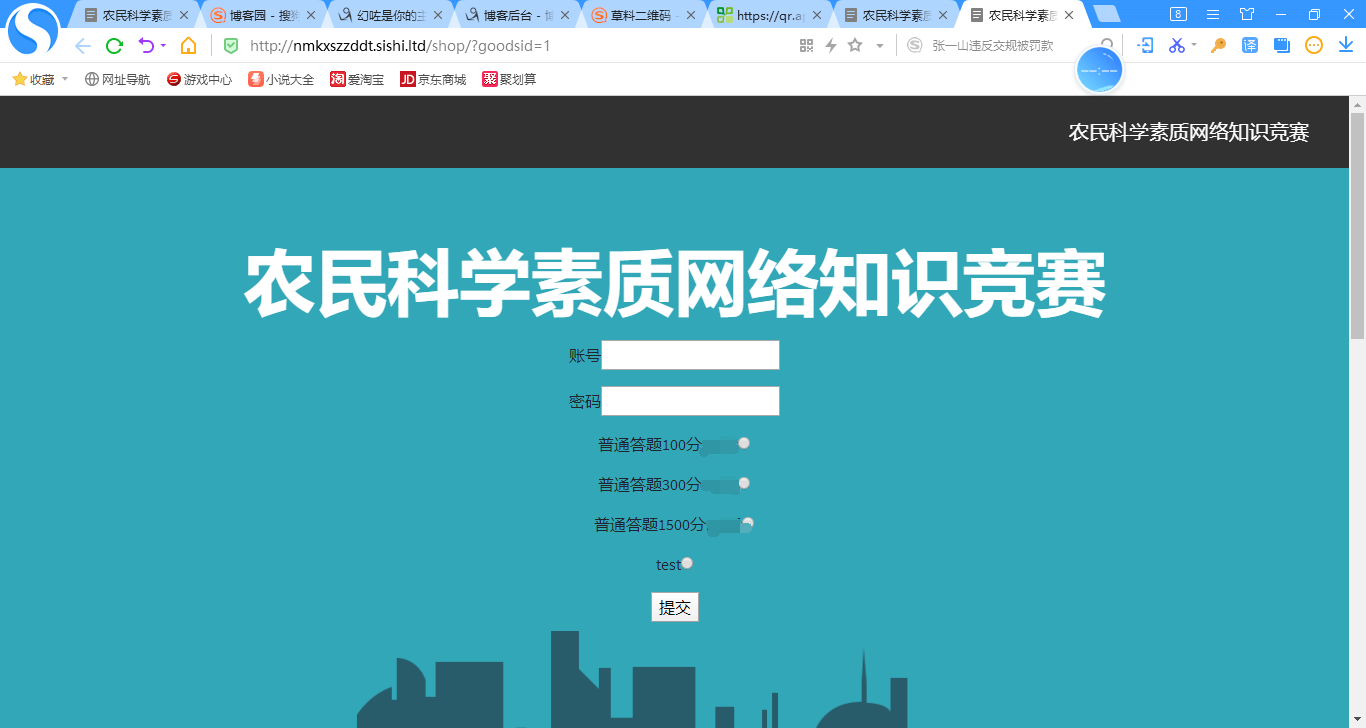Image resolution: width=1366 pixels, height=728 pixels.
Task: Select the 普通答题300分 radio button
Action: coord(743,483)
